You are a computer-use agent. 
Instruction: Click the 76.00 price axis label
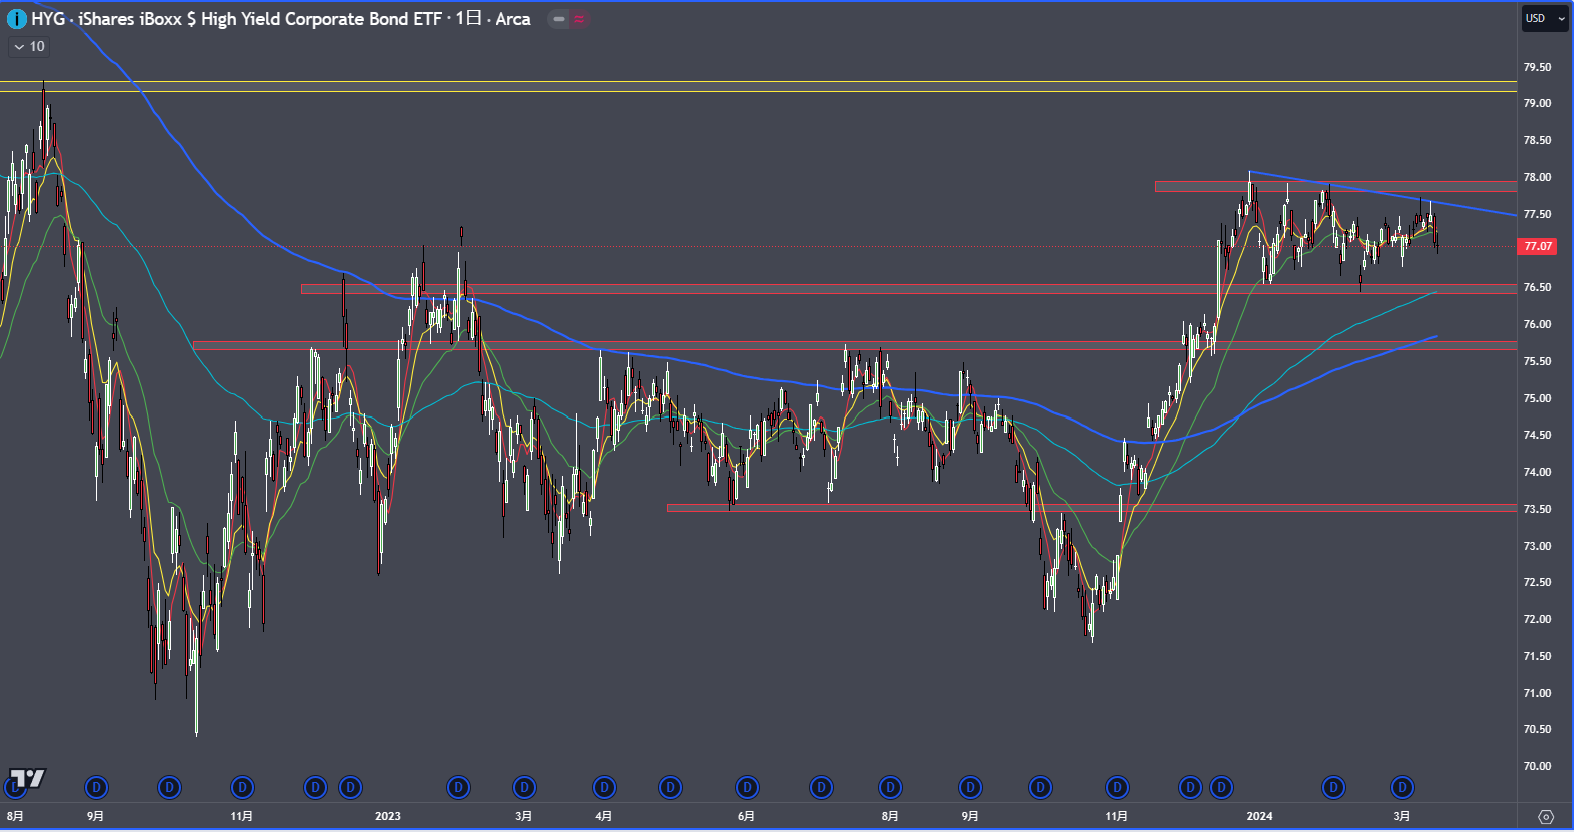coord(1537,324)
